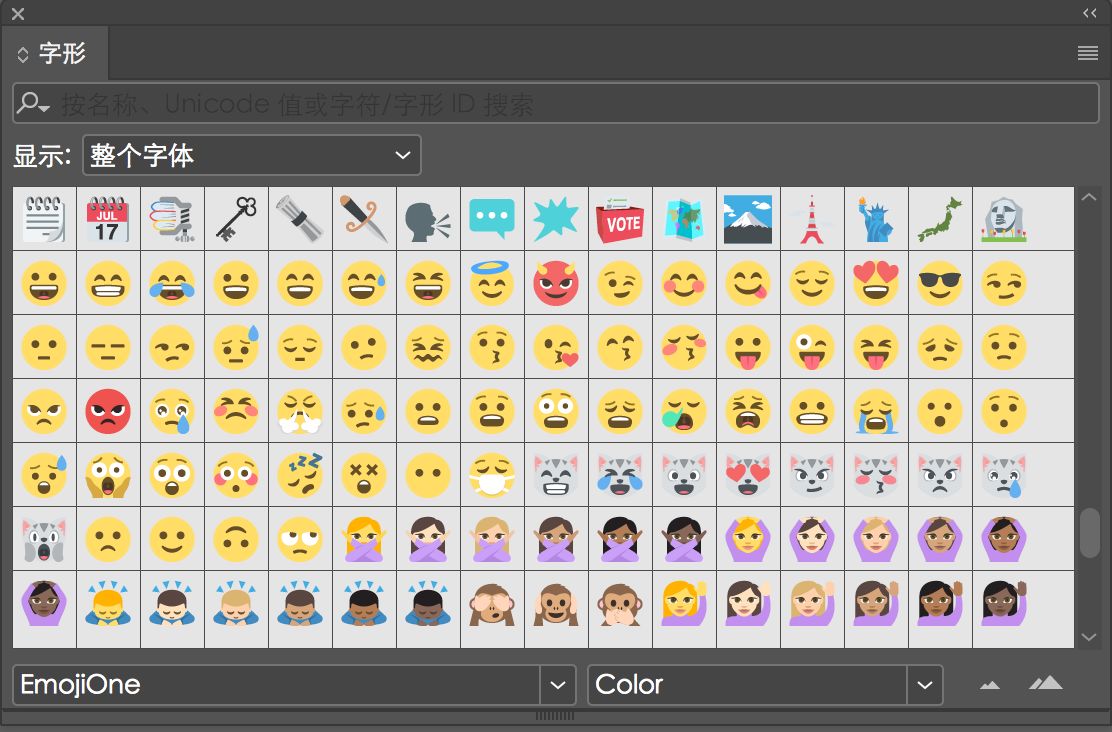The image size is (1112, 732).
Task: Pick the crying cat face glyph
Action: (1004, 475)
